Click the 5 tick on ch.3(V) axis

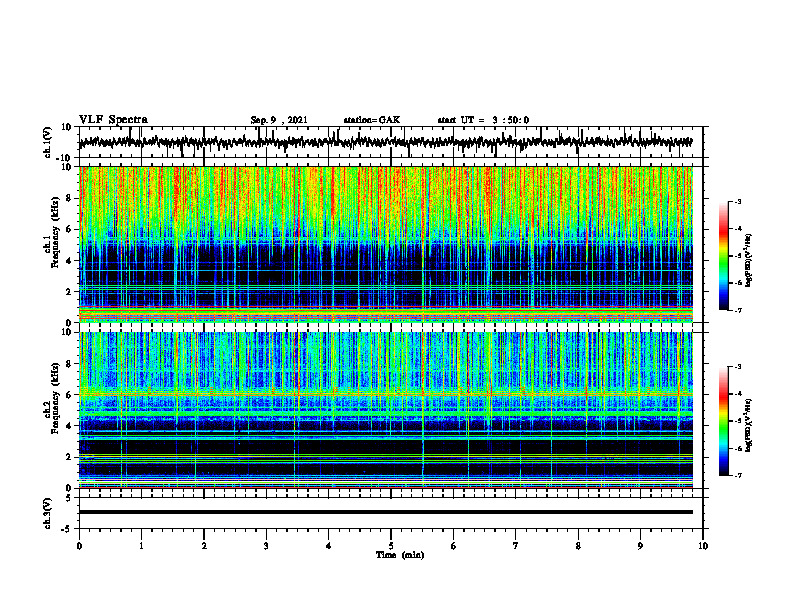[x=69, y=498]
